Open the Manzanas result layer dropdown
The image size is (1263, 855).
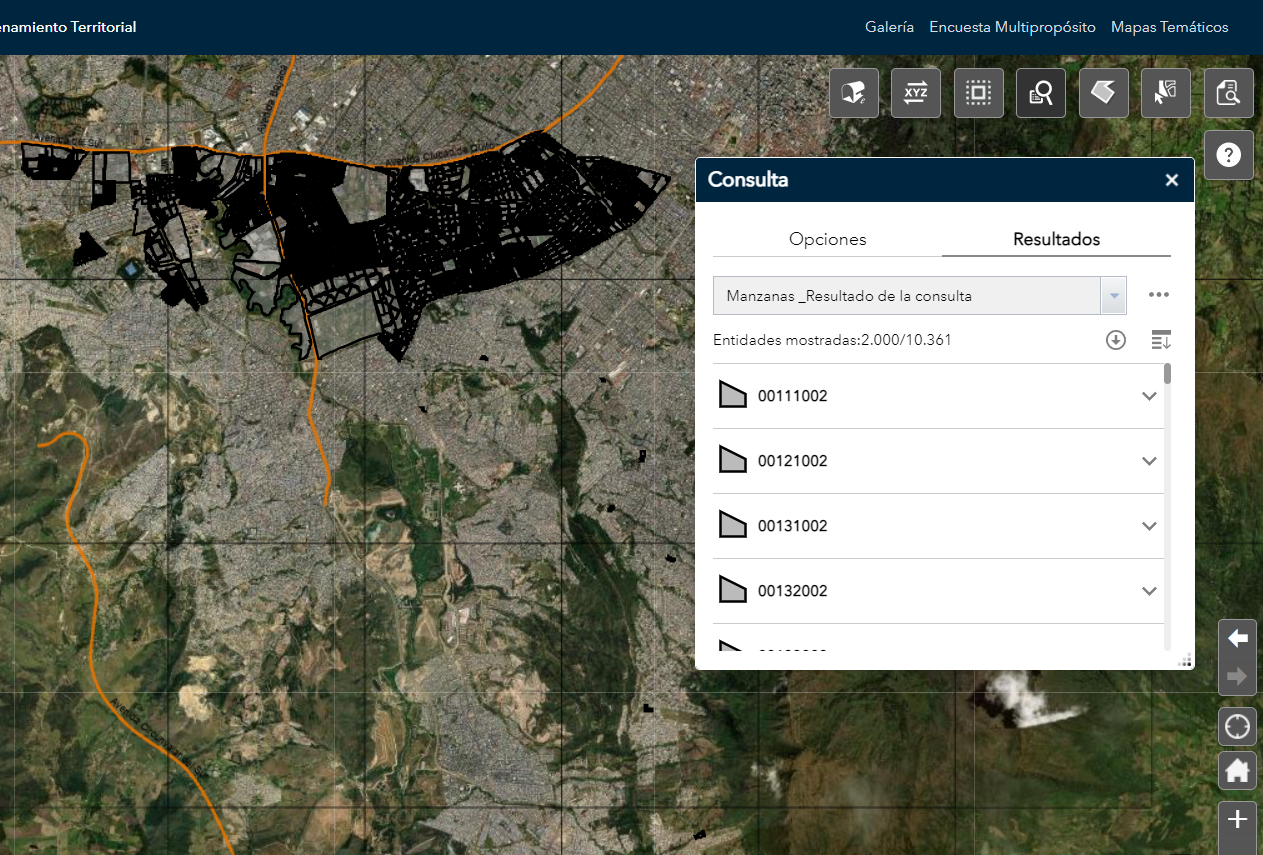[x=1113, y=296]
